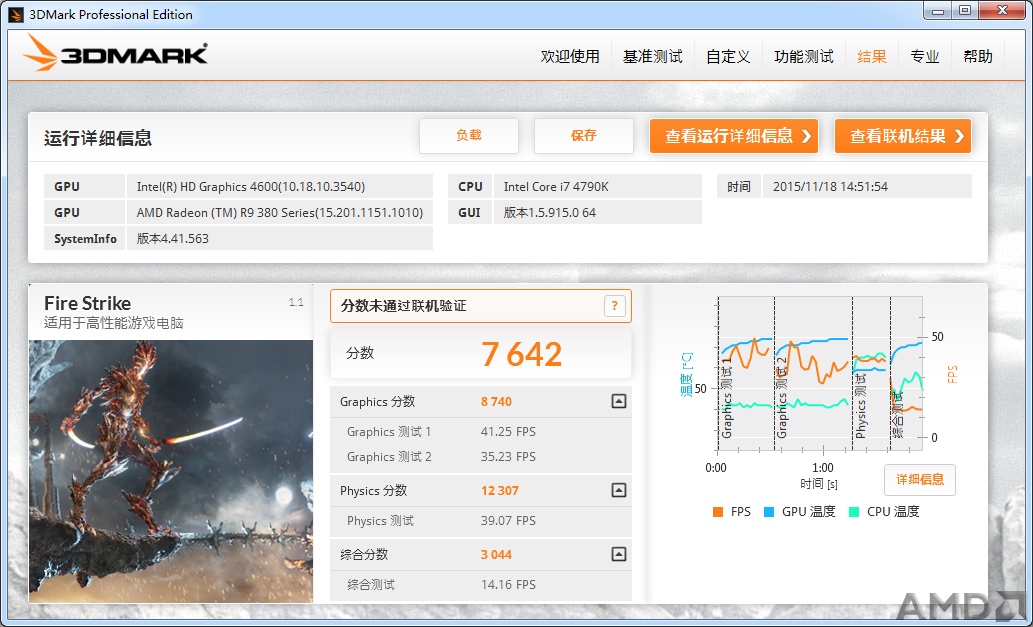Click AMD Radeon R9 380 Series entry
1033x627 pixels.
(x=279, y=213)
